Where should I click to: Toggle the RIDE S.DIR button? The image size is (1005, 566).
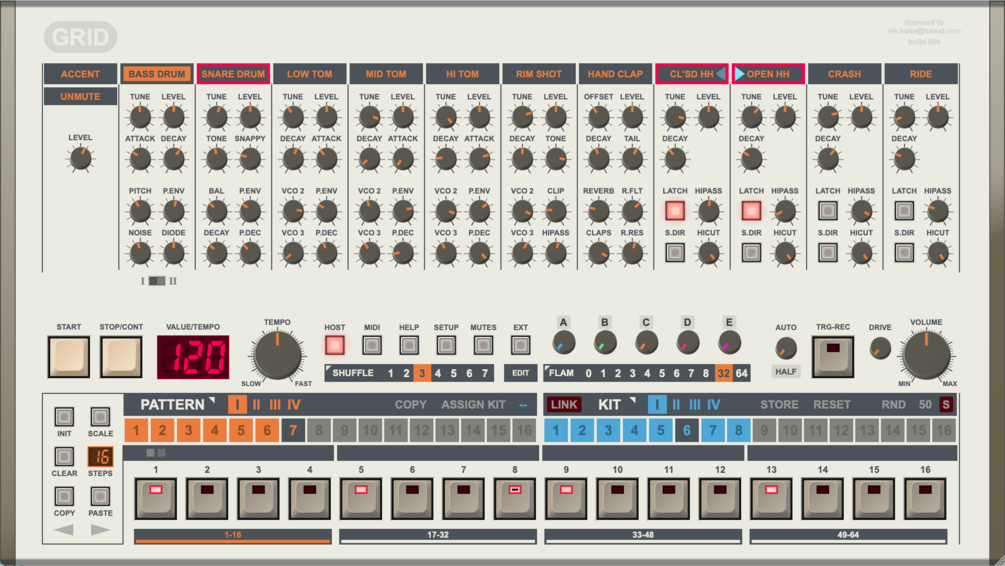tap(904, 253)
